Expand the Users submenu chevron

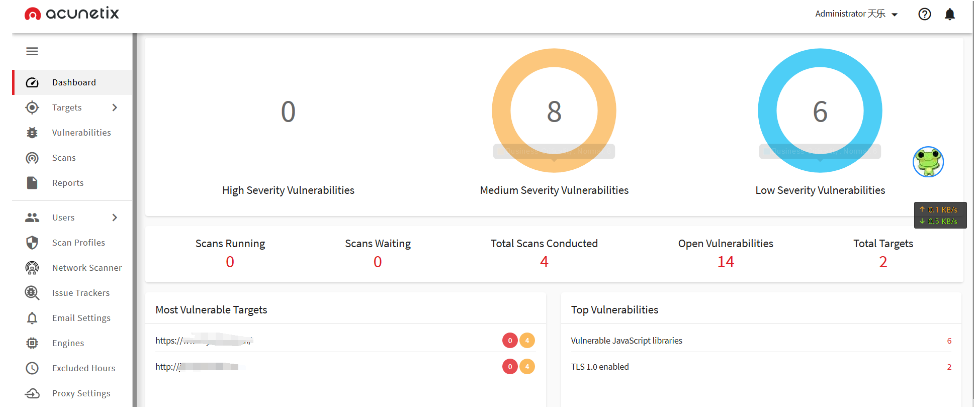tap(114, 218)
